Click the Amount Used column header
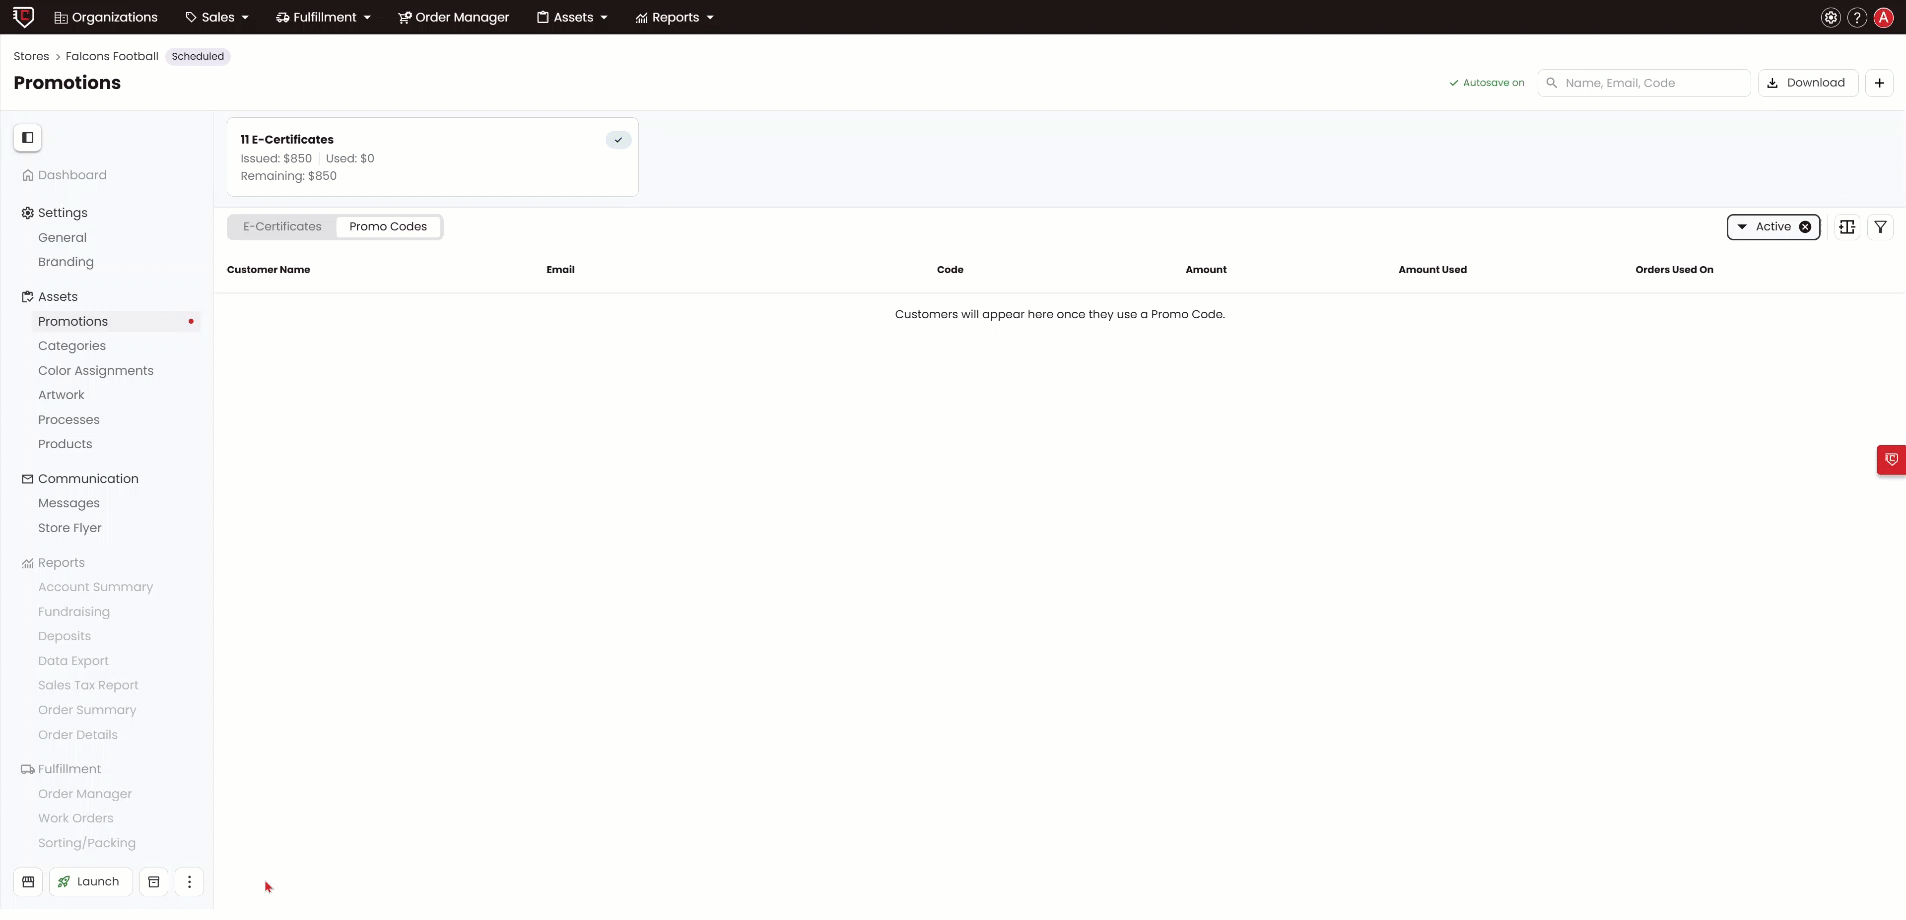 [1432, 270]
